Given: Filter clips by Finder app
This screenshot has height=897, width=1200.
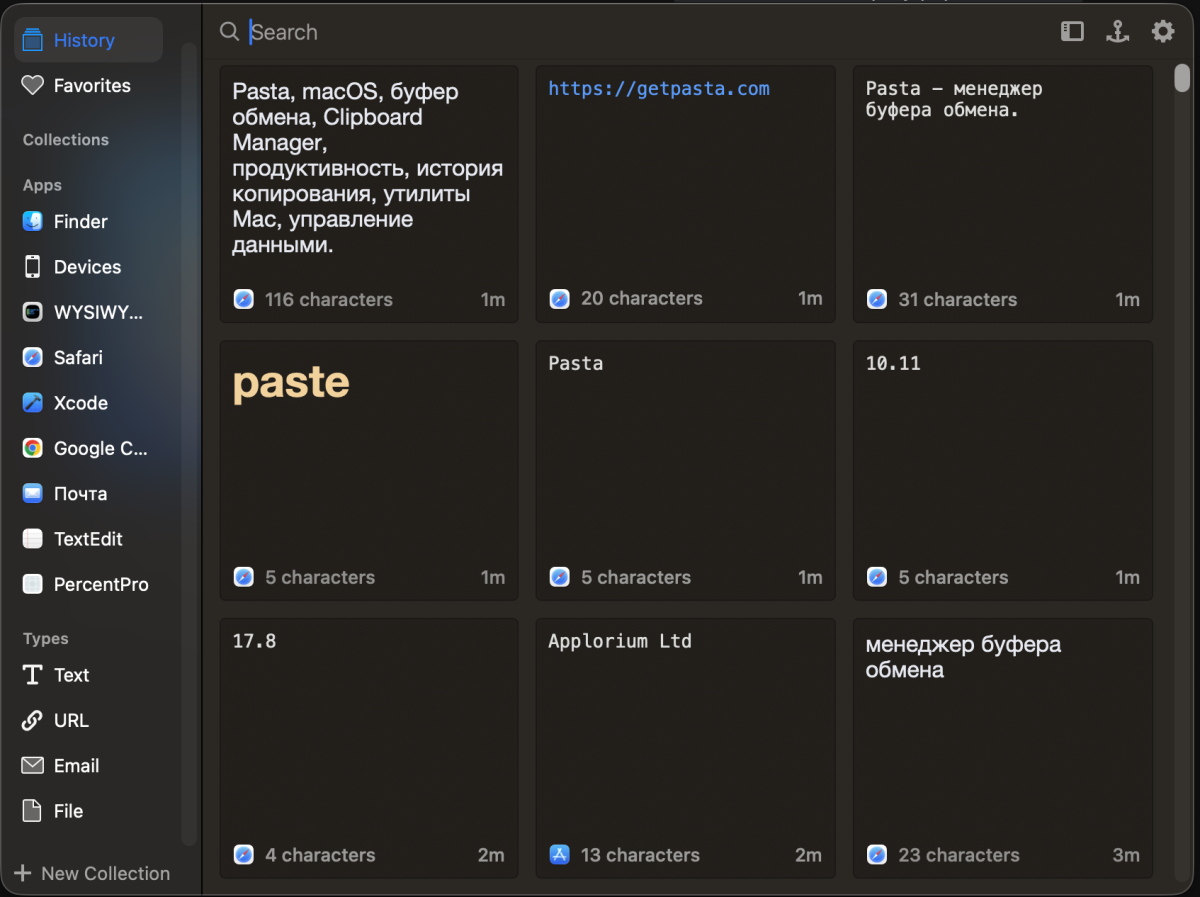Looking at the screenshot, I should [x=88, y=222].
